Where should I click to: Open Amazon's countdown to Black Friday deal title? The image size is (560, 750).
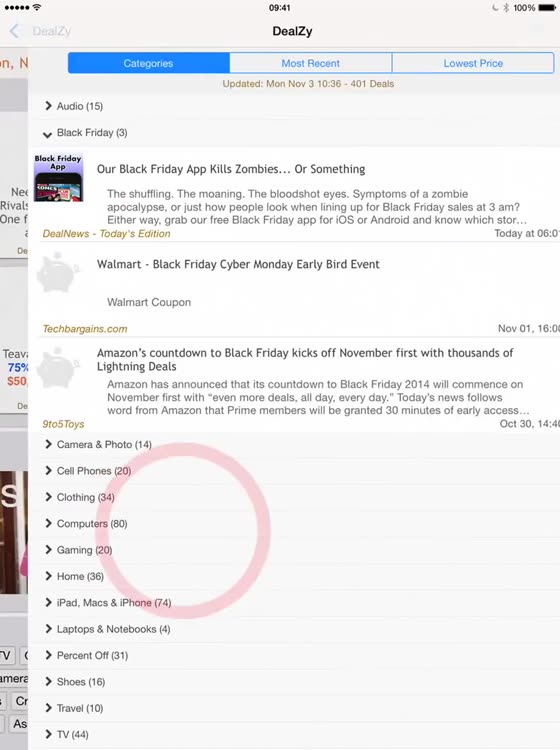pyautogui.click(x=305, y=359)
